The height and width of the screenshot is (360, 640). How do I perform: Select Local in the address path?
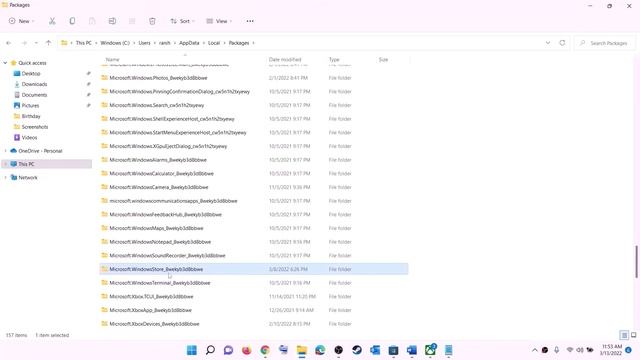coord(214,43)
